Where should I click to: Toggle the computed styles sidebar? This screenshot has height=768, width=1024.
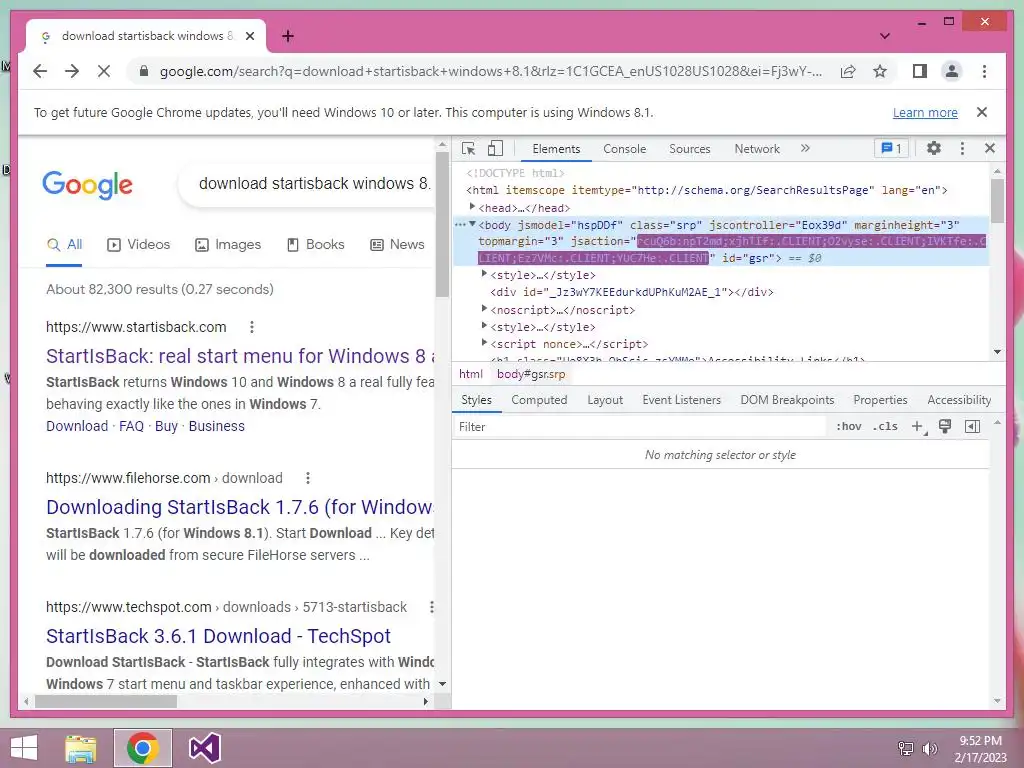(972, 426)
